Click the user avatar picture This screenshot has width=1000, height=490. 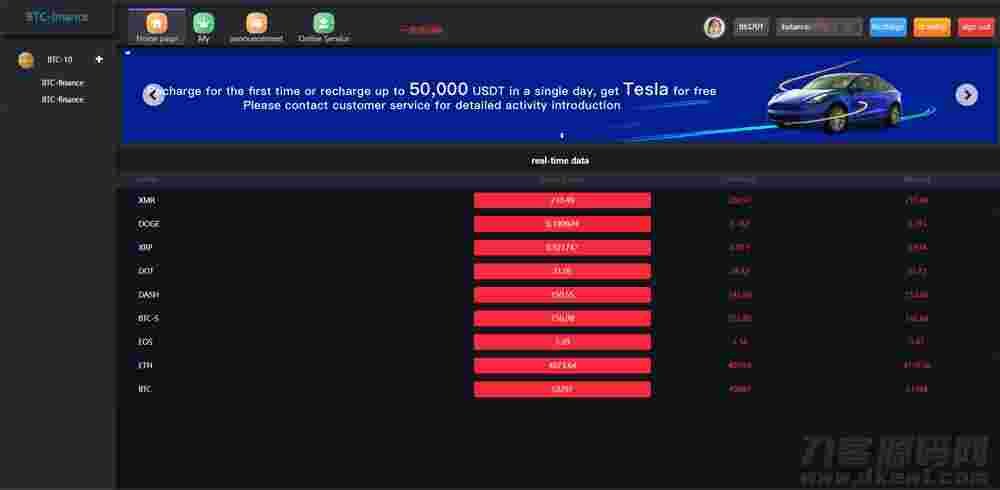pos(714,27)
